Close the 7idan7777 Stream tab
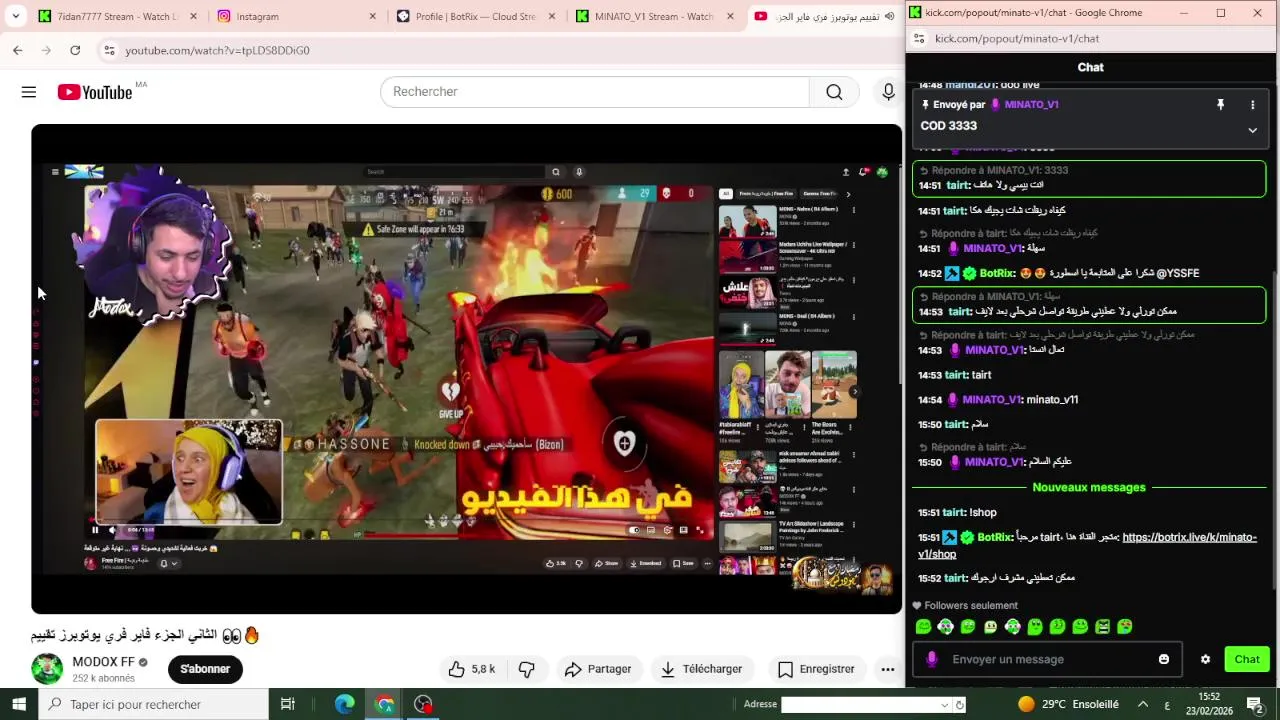 (x=194, y=16)
